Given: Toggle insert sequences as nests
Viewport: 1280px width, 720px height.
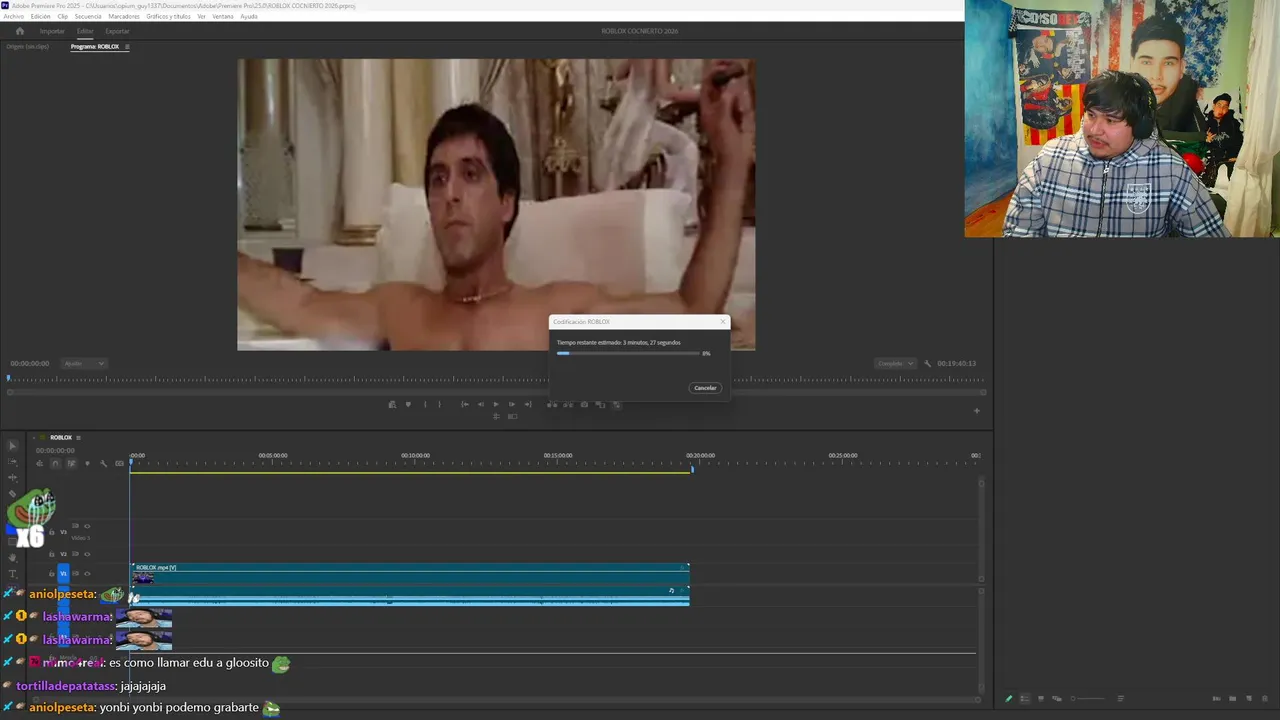Looking at the screenshot, I should [39, 463].
